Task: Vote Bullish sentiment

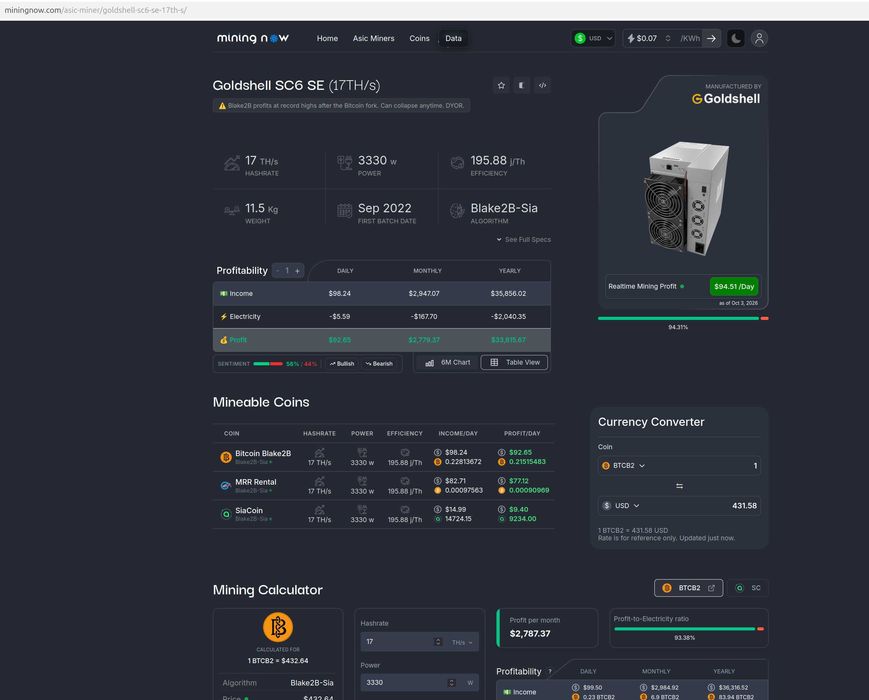Action: (342, 364)
